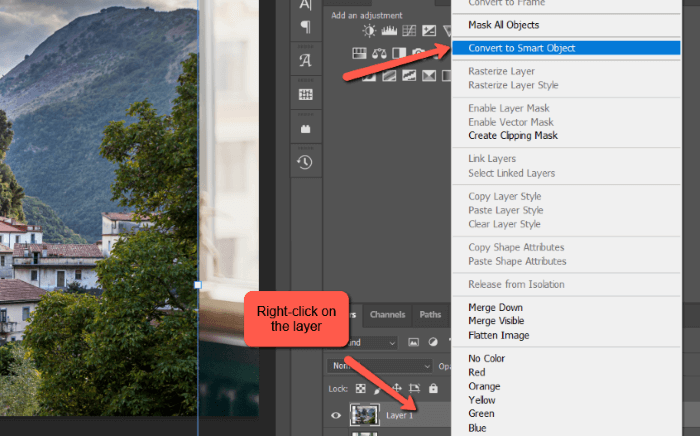Open the Glyphs panel icon
Viewport: 700px width, 436px height.
[x=305, y=60]
